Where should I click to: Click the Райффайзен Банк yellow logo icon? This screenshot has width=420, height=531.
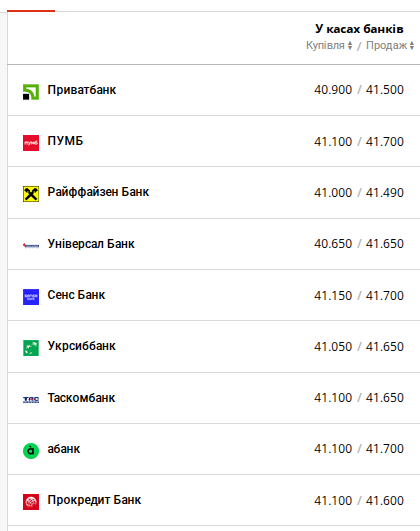[x=31, y=194]
